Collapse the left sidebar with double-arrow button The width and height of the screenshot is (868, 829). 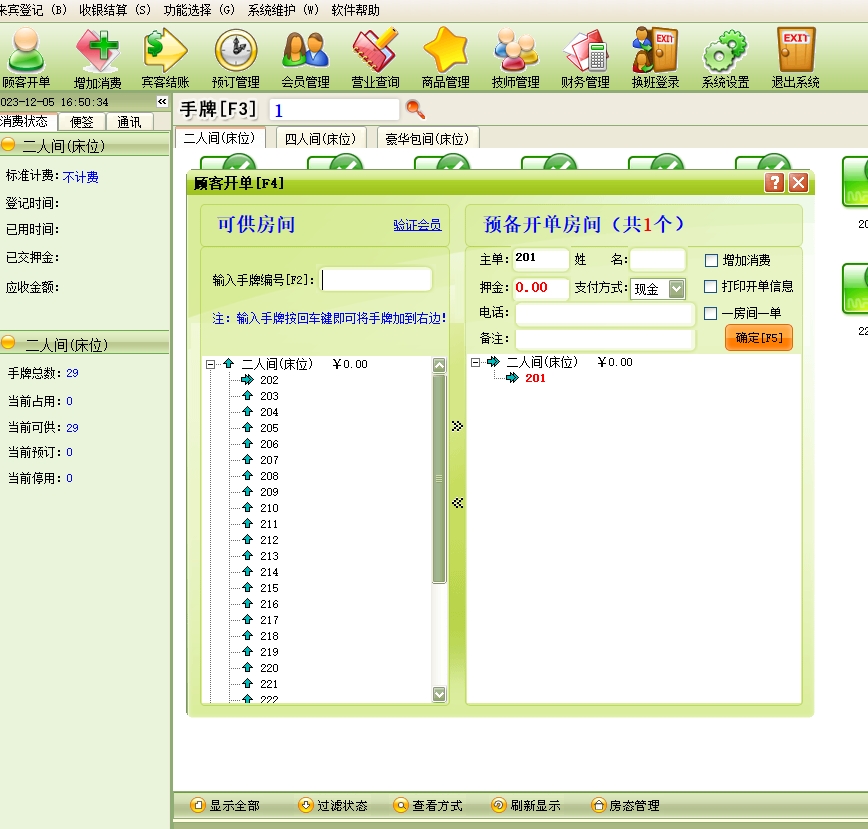tap(162, 102)
